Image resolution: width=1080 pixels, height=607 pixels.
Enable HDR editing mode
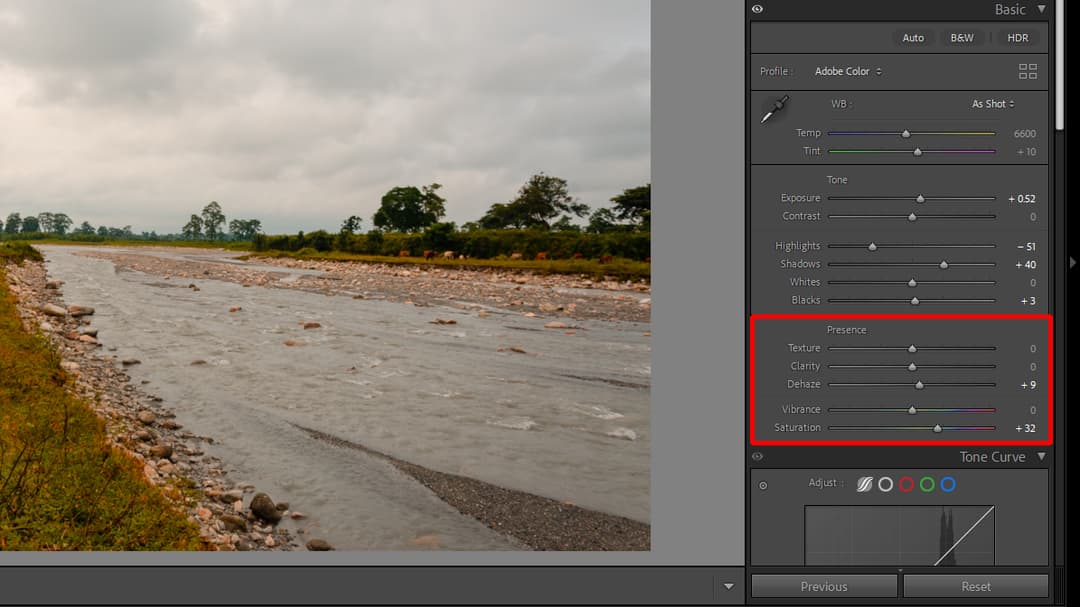tap(1017, 38)
